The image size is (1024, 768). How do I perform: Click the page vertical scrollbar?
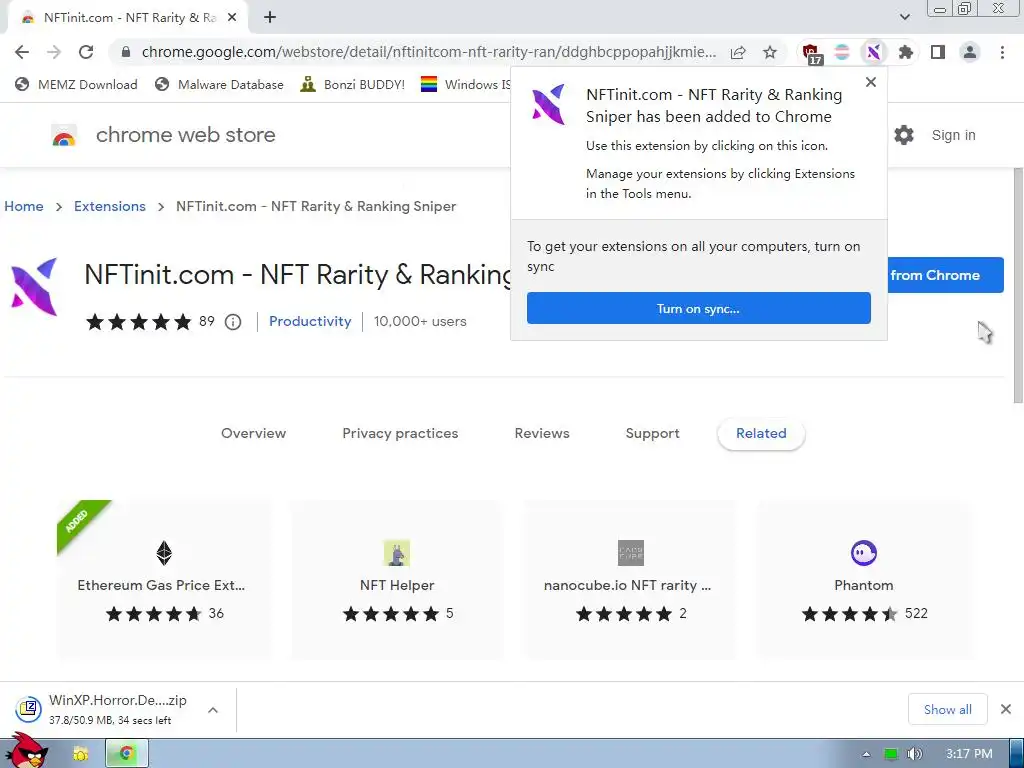(1018, 285)
